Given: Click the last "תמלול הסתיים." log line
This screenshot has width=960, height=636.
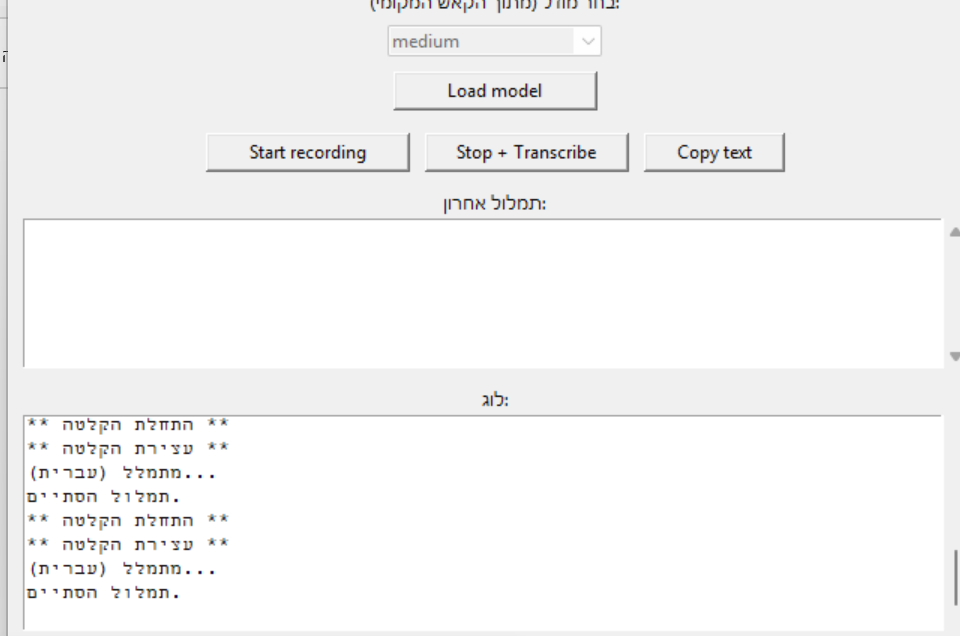Looking at the screenshot, I should [x=103, y=593].
